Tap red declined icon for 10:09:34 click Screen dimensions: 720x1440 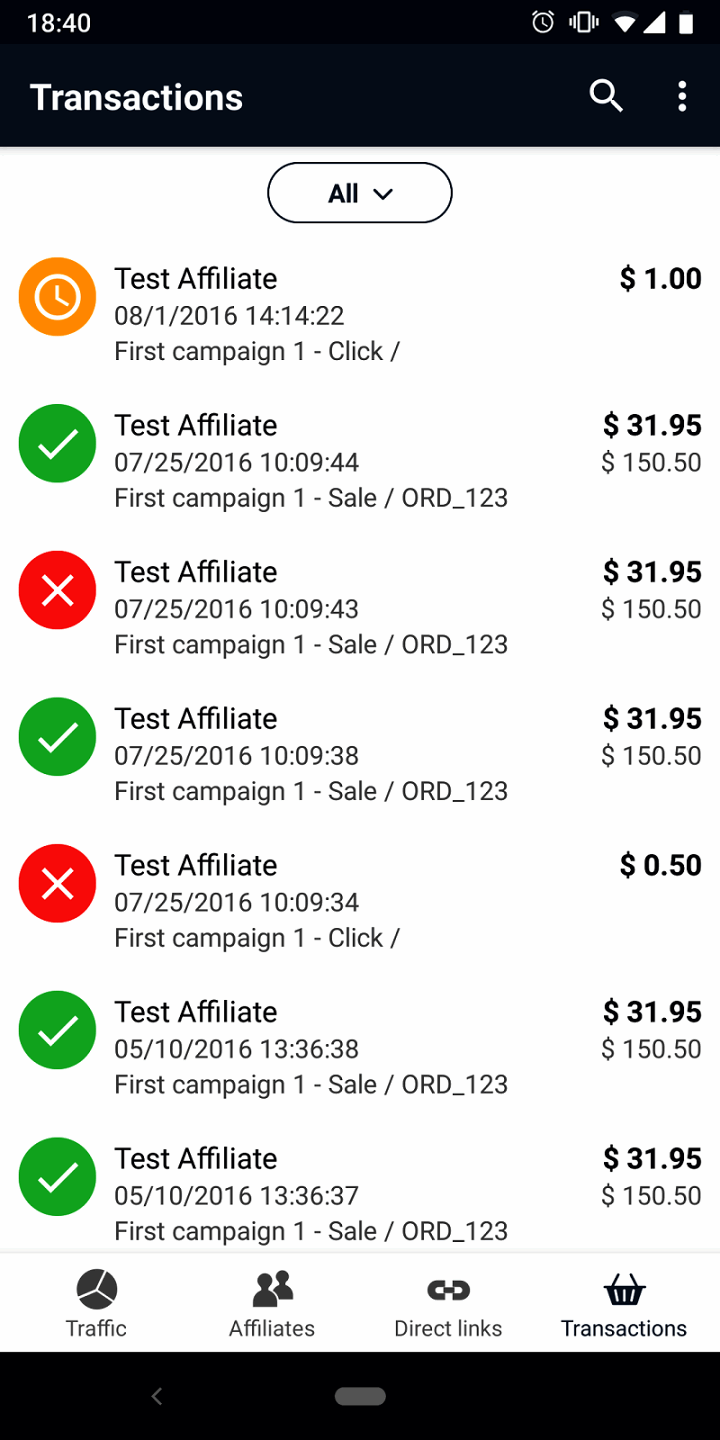(x=58, y=884)
